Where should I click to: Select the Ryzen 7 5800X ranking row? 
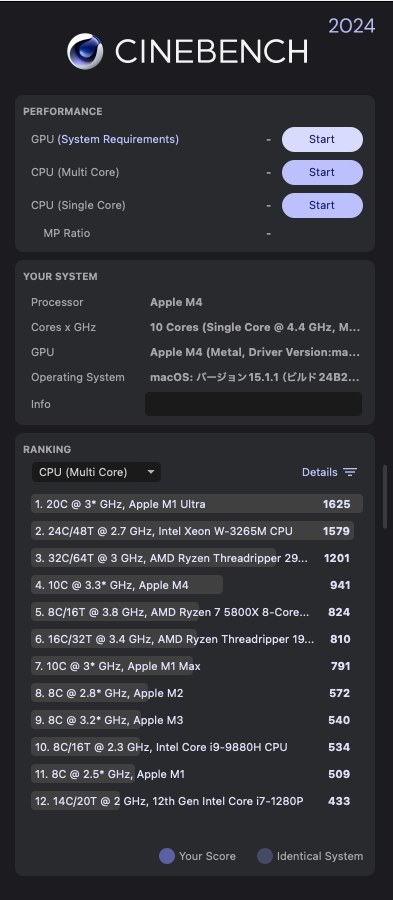197,612
